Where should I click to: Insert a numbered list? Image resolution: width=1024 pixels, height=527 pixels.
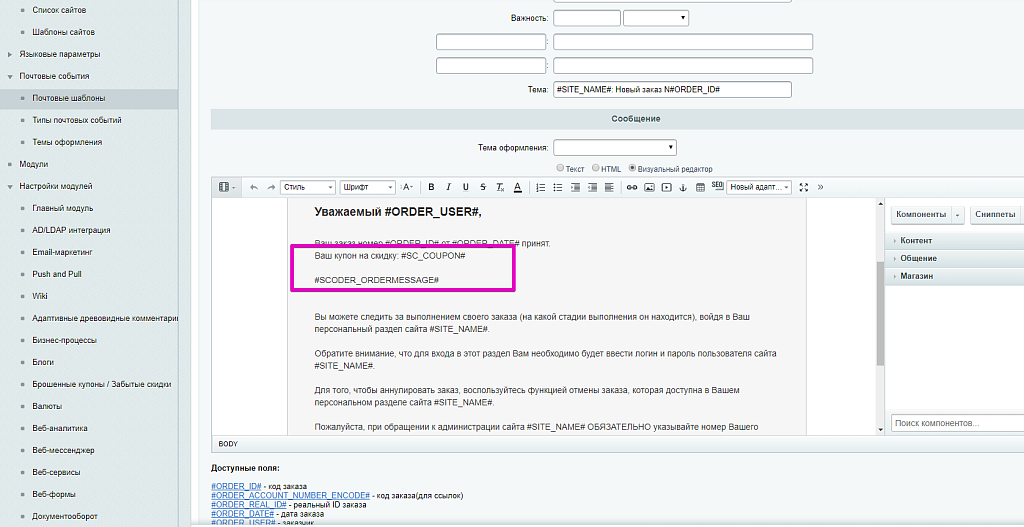[541, 187]
